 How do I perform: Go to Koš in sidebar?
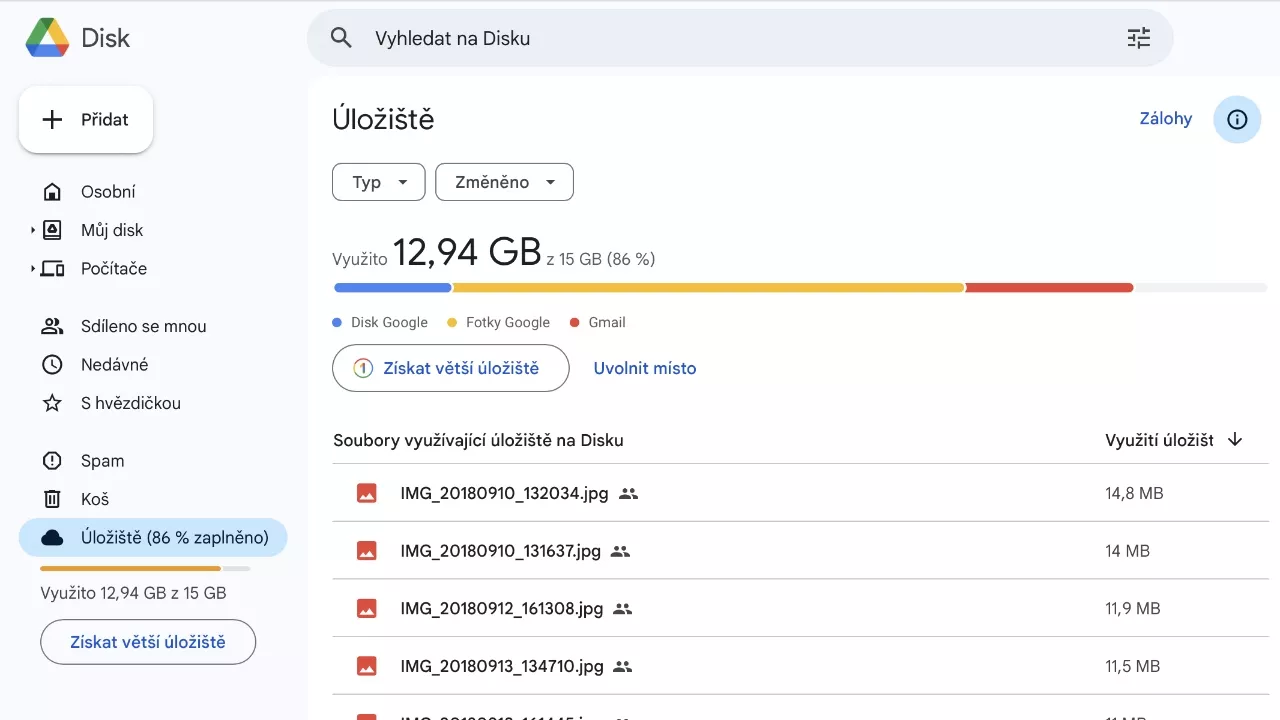point(95,499)
